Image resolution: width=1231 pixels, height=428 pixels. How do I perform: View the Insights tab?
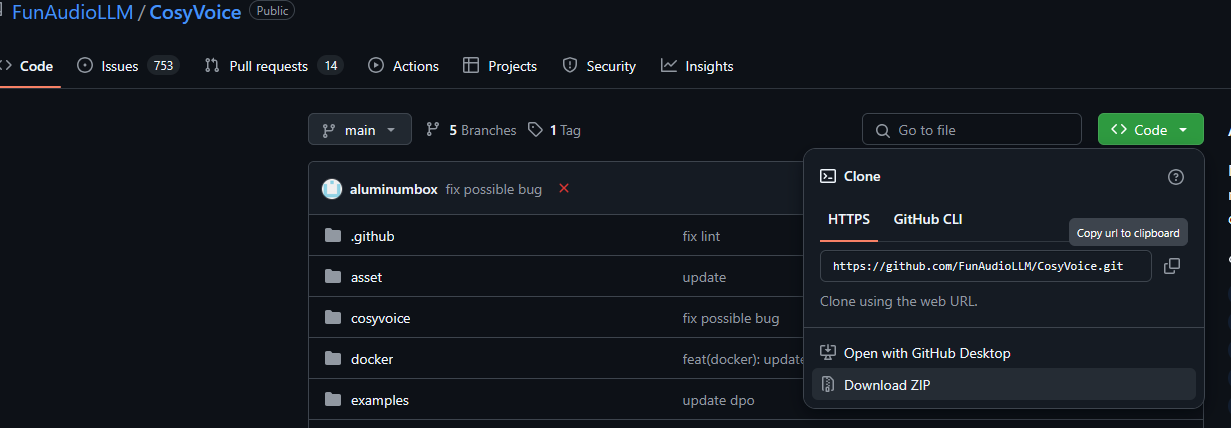697,66
